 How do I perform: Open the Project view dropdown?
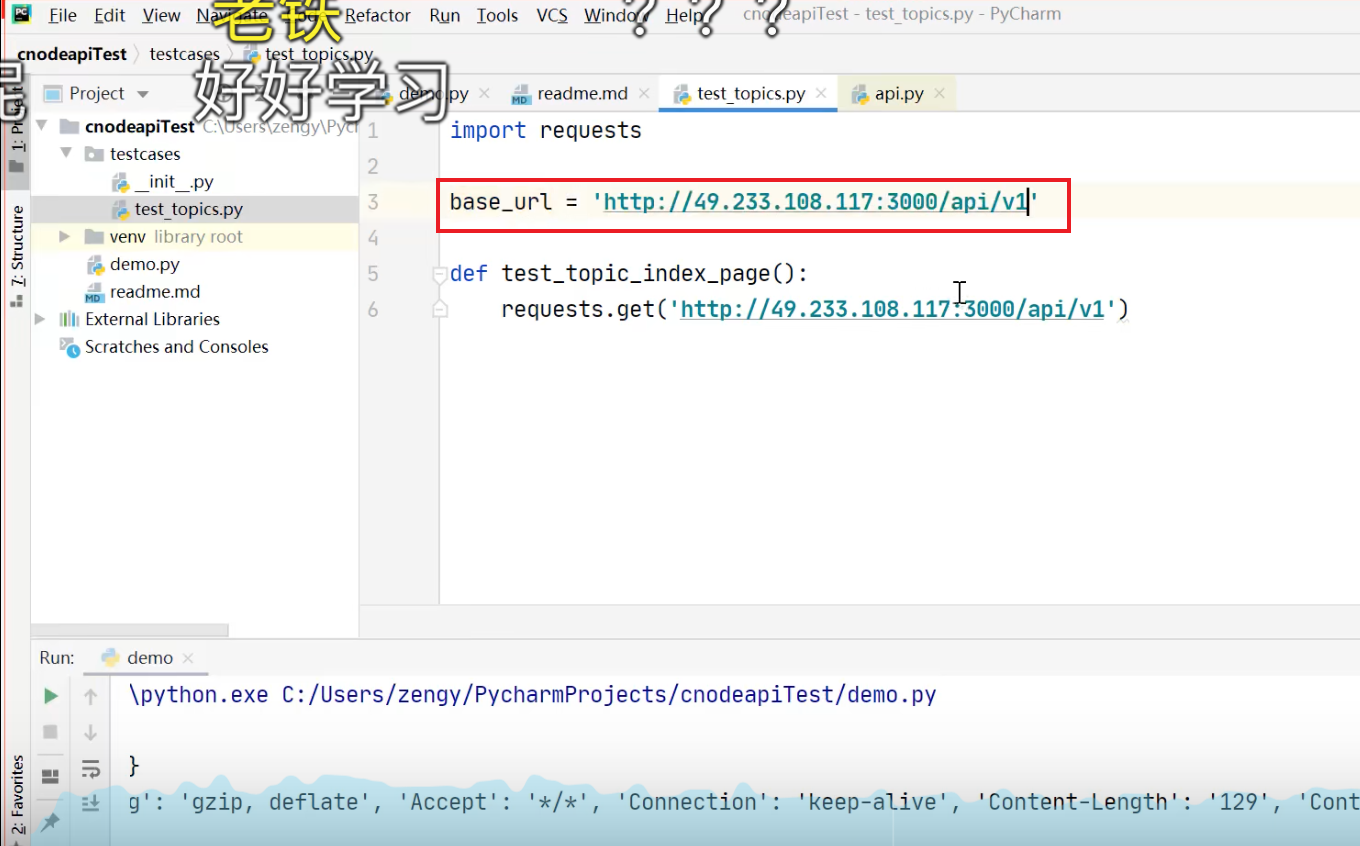pos(143,94)
